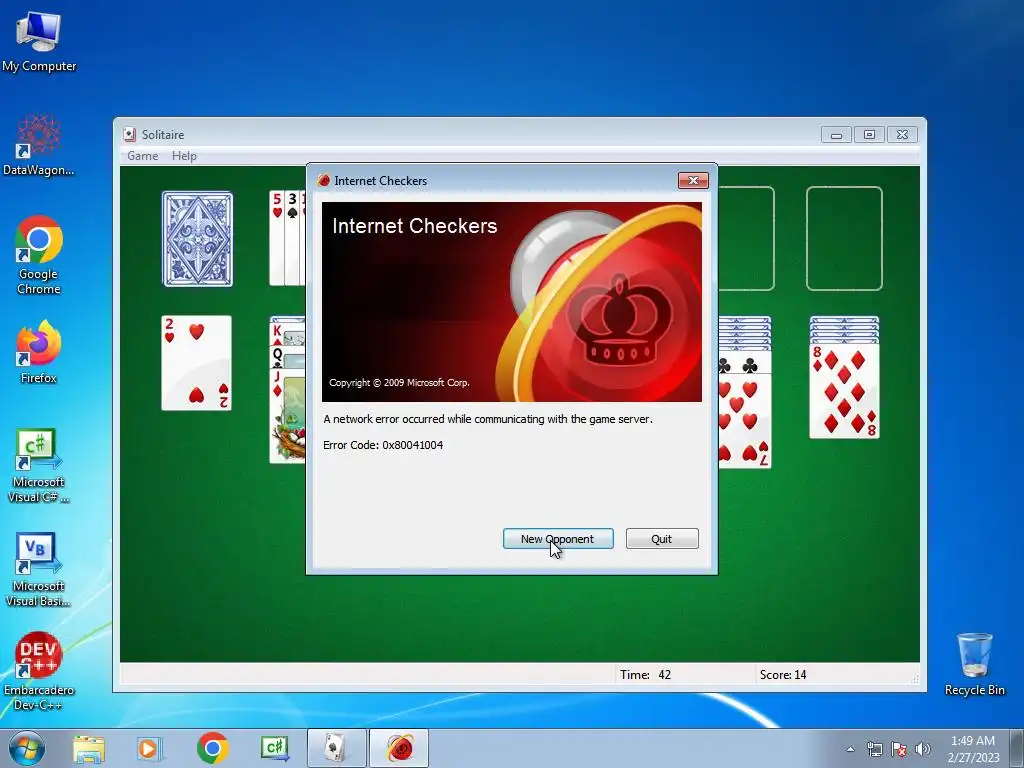1024x768 pixels.
Task: Select the 7 of hearts card
Action: click(x=744, y=421)
